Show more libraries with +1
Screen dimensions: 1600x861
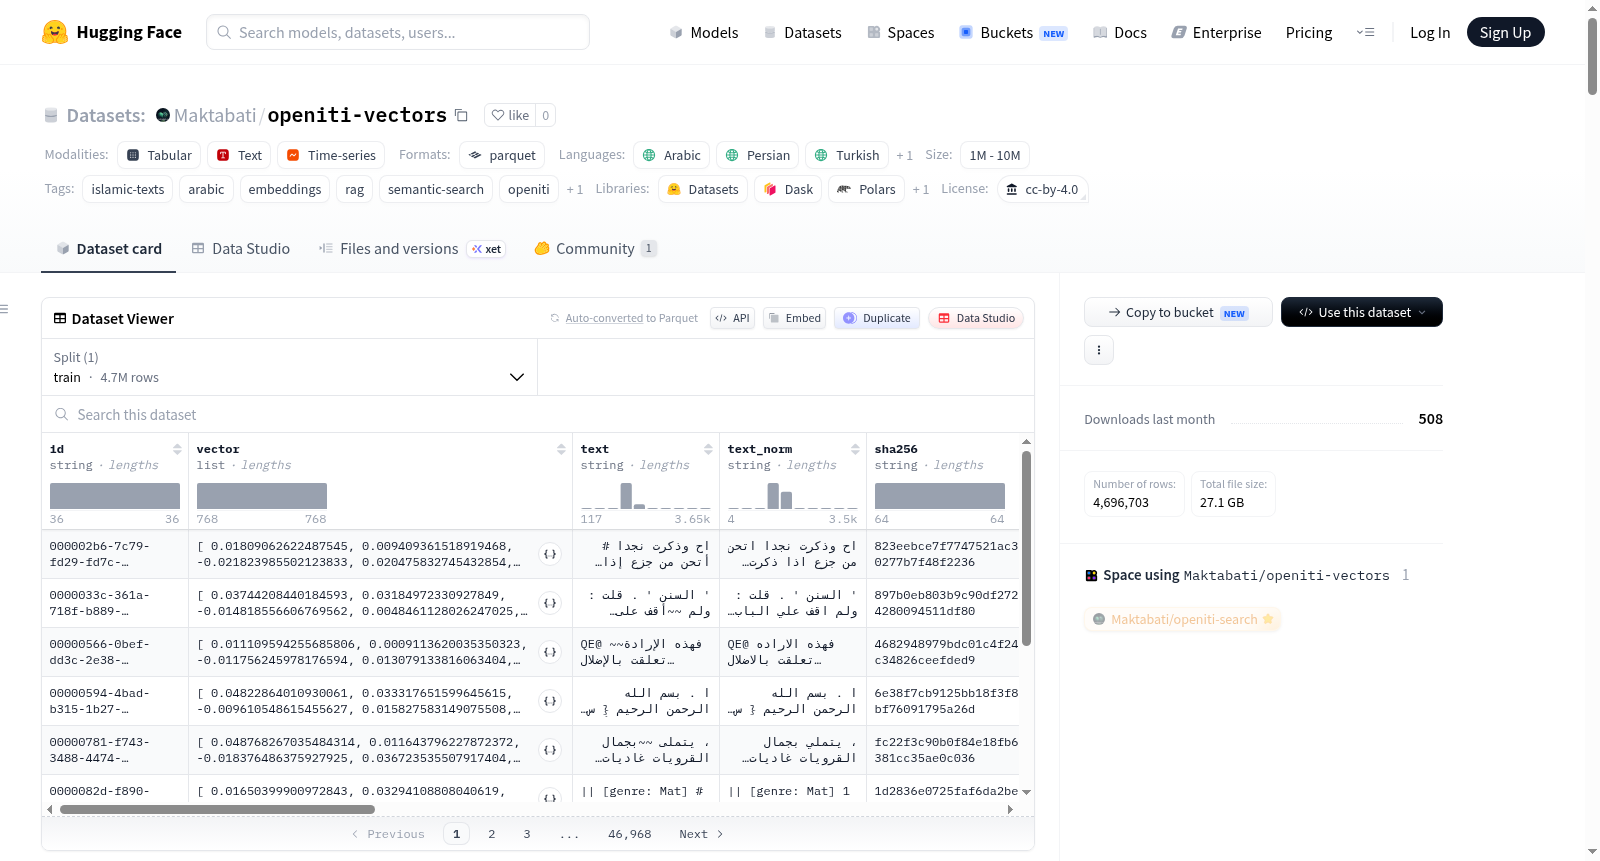(921, 190)
